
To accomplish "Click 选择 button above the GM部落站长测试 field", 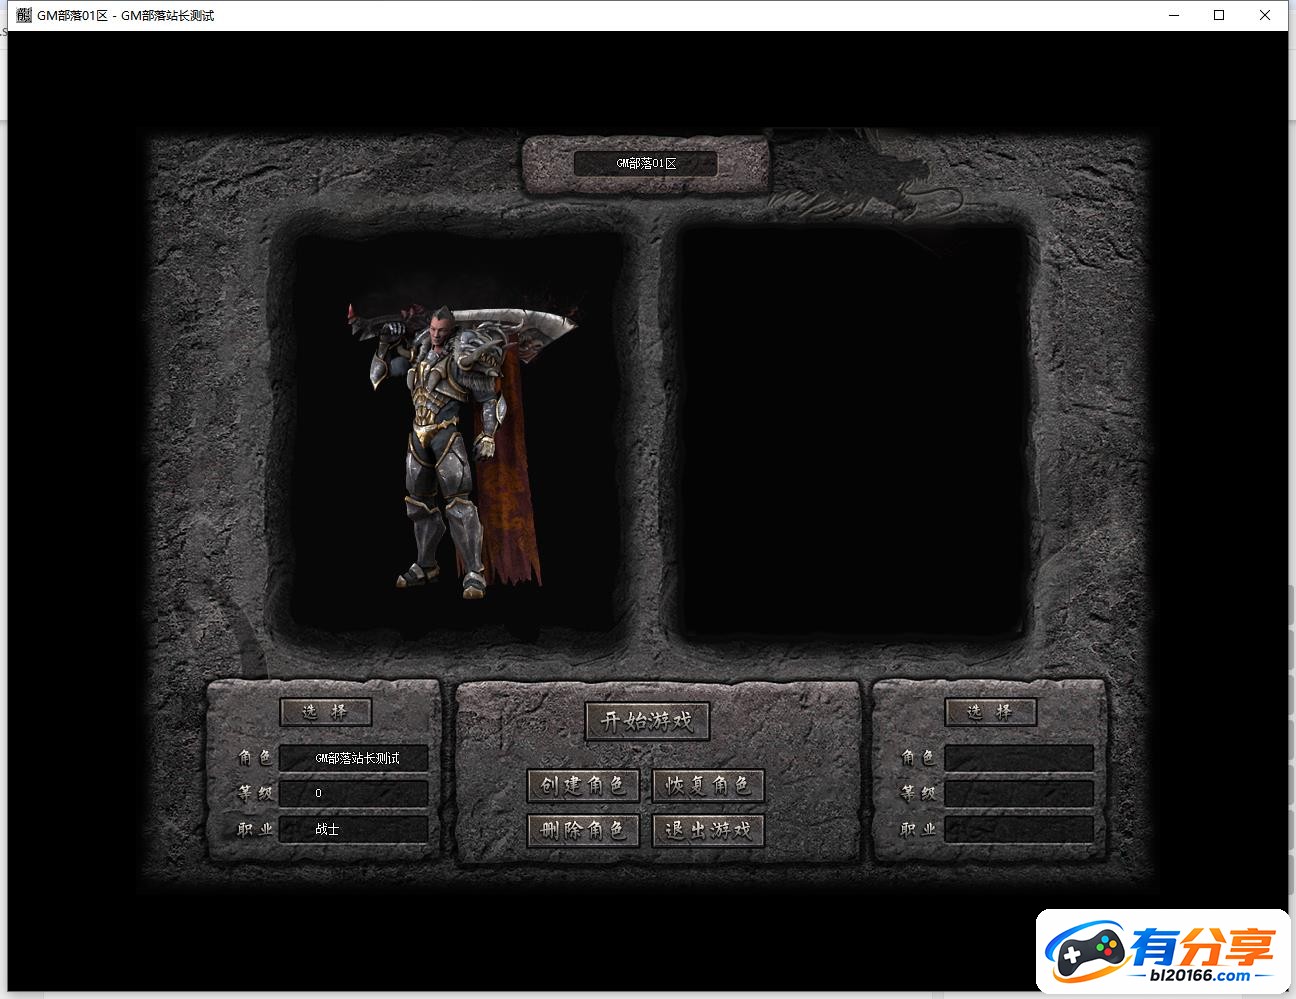I will [325, 712].
